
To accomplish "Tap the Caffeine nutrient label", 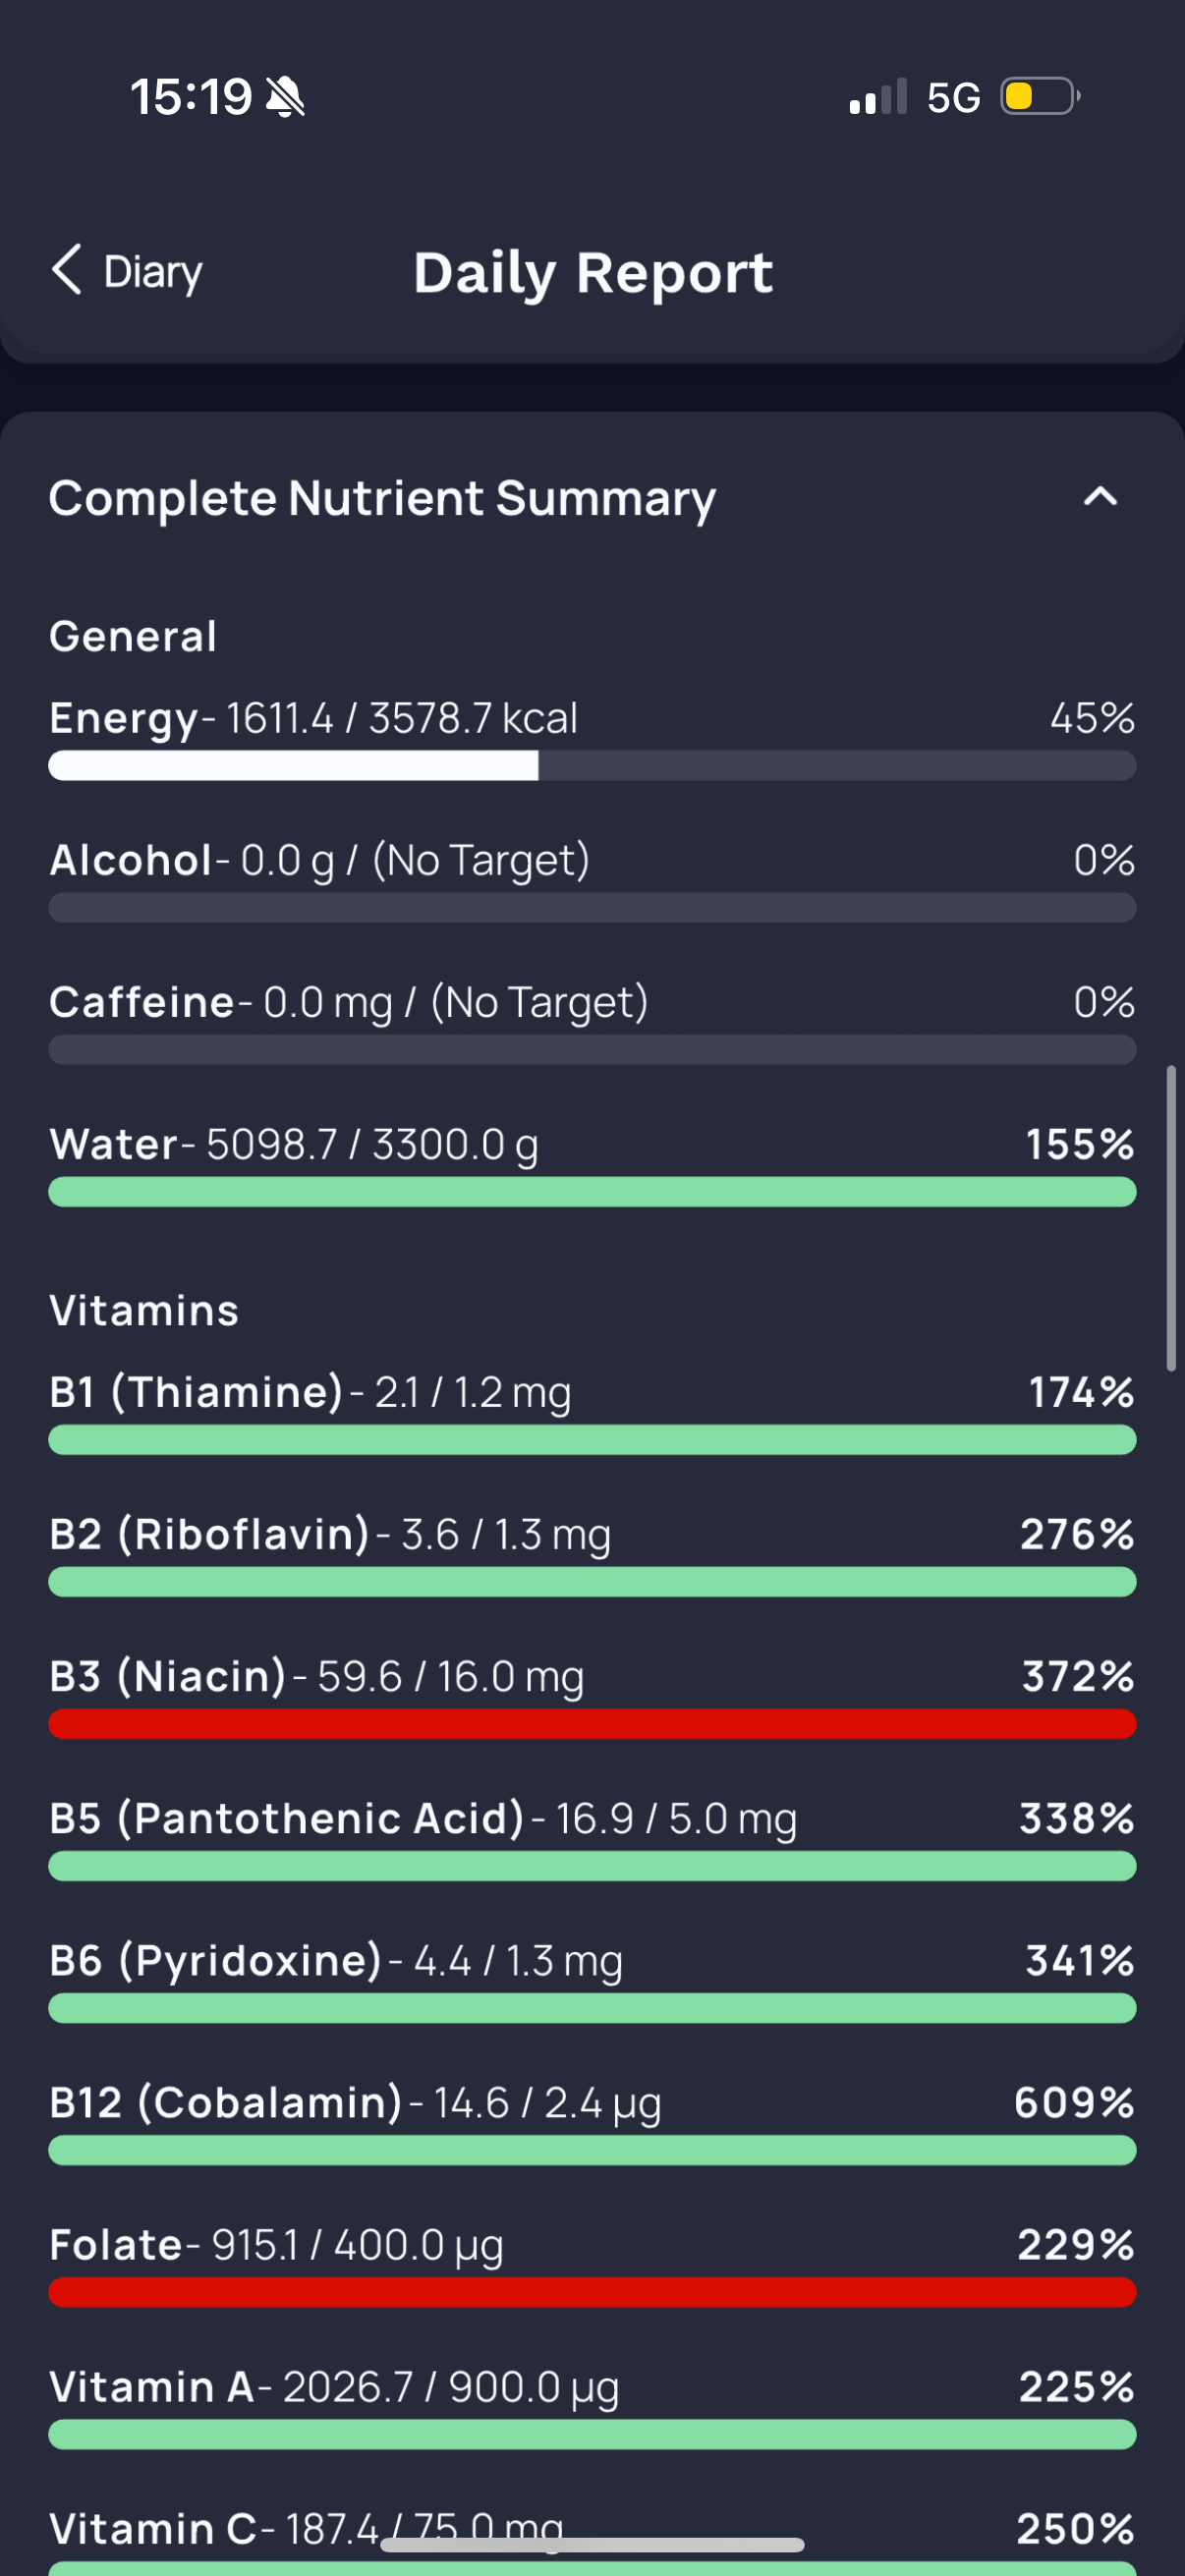I will (142, 1002).
